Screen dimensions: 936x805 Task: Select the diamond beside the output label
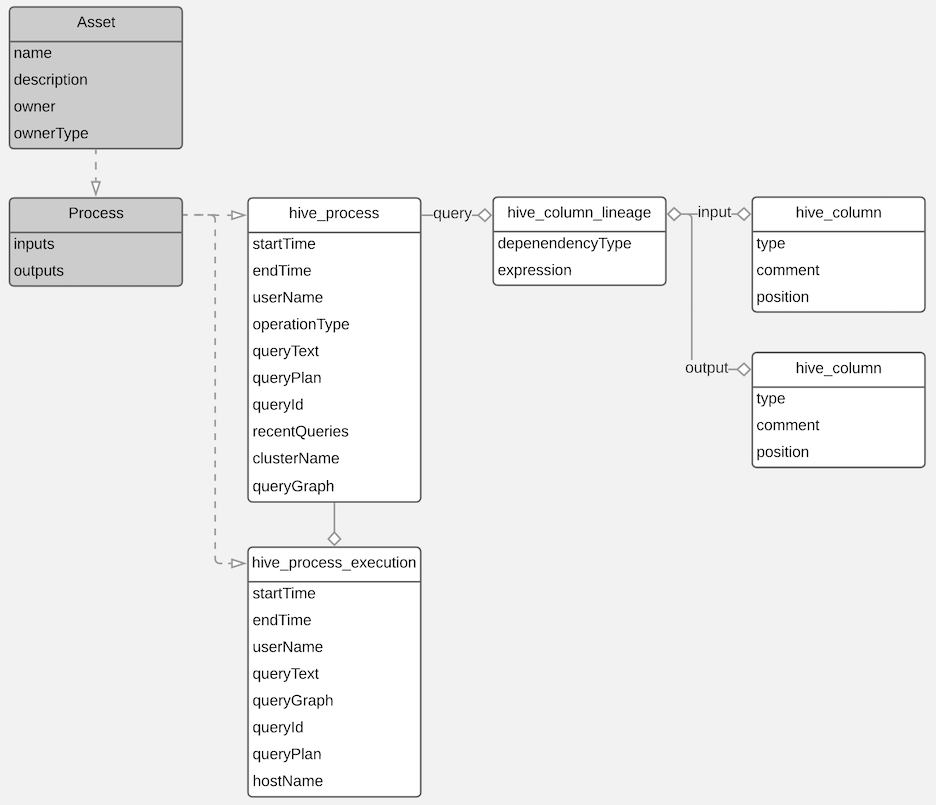742,368
